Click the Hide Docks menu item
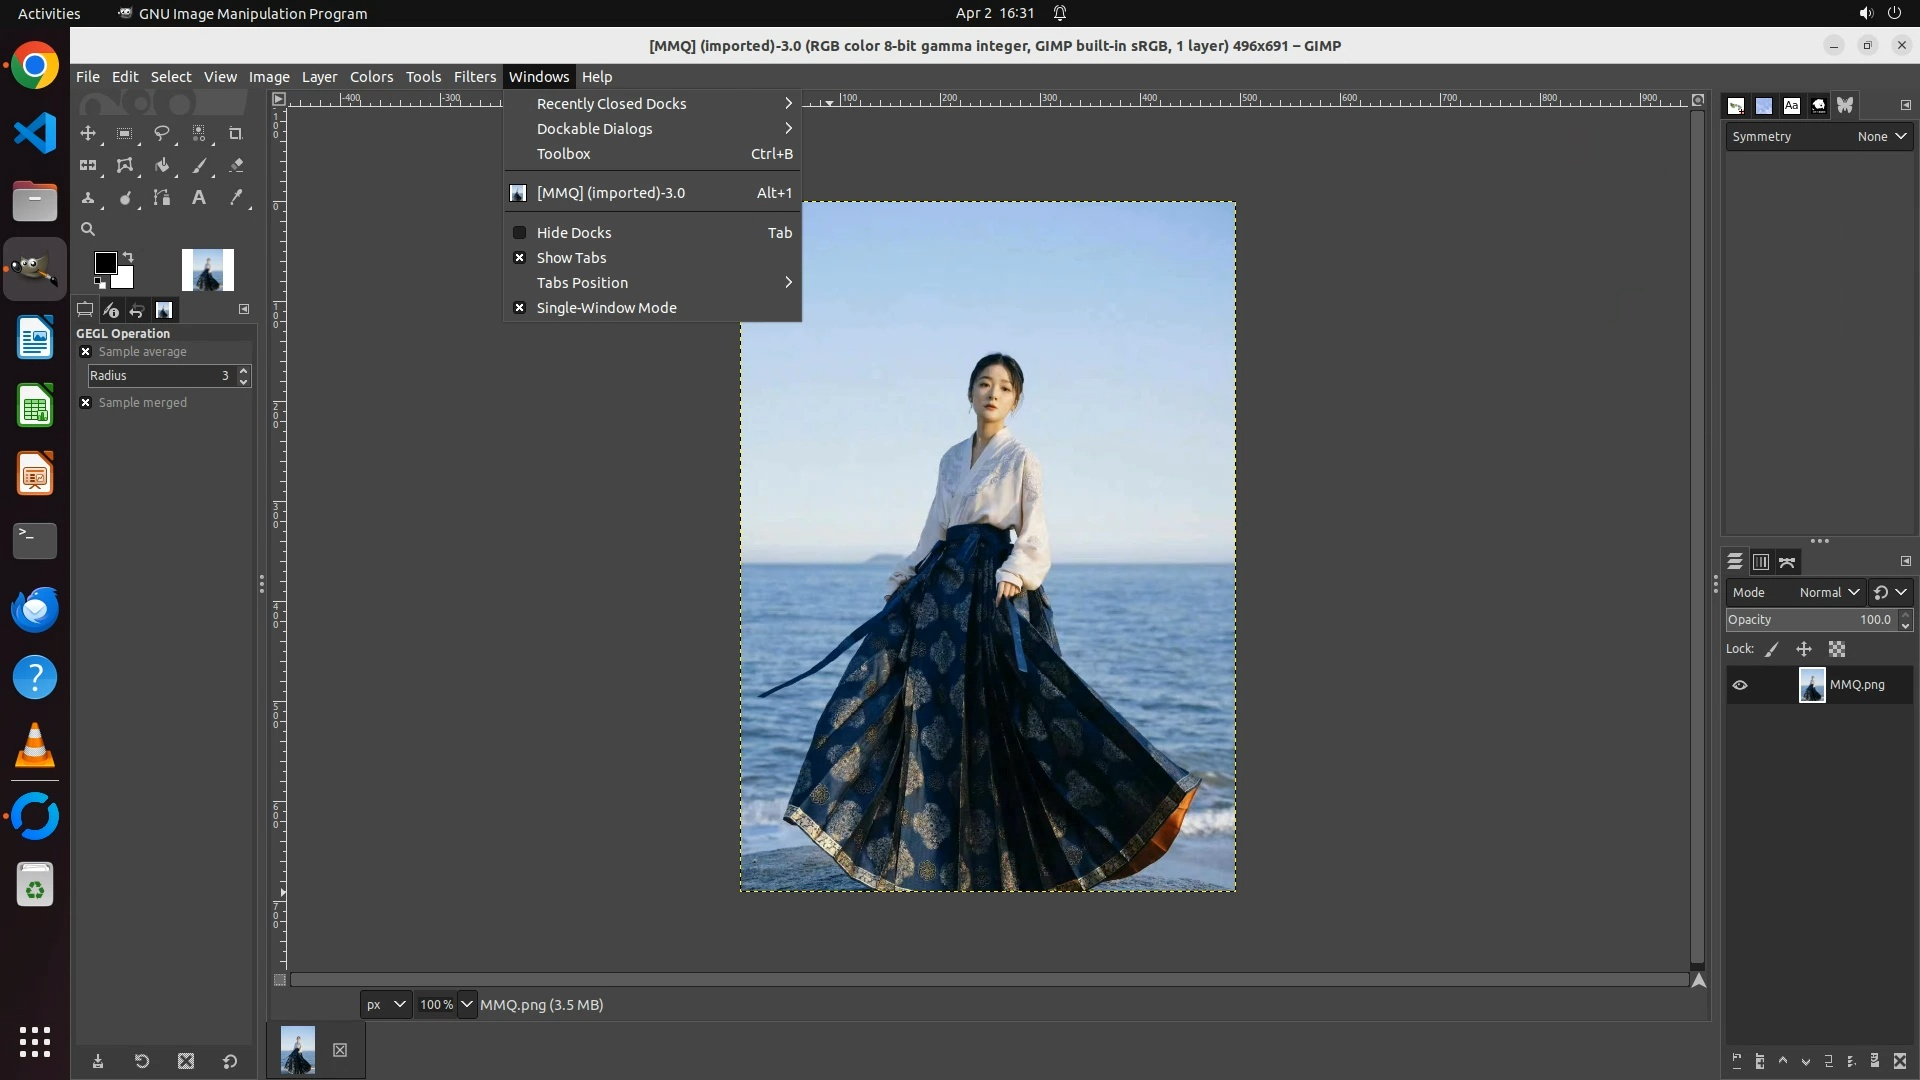Viewport: 1920px width, 1080px height. [573, 233]
